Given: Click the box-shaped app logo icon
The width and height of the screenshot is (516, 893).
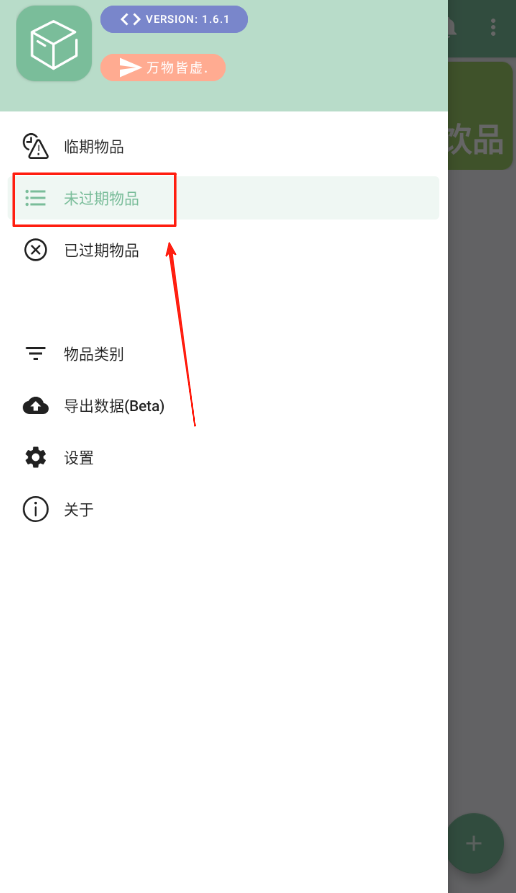Looking at the screenshot, I should [54, 44].
